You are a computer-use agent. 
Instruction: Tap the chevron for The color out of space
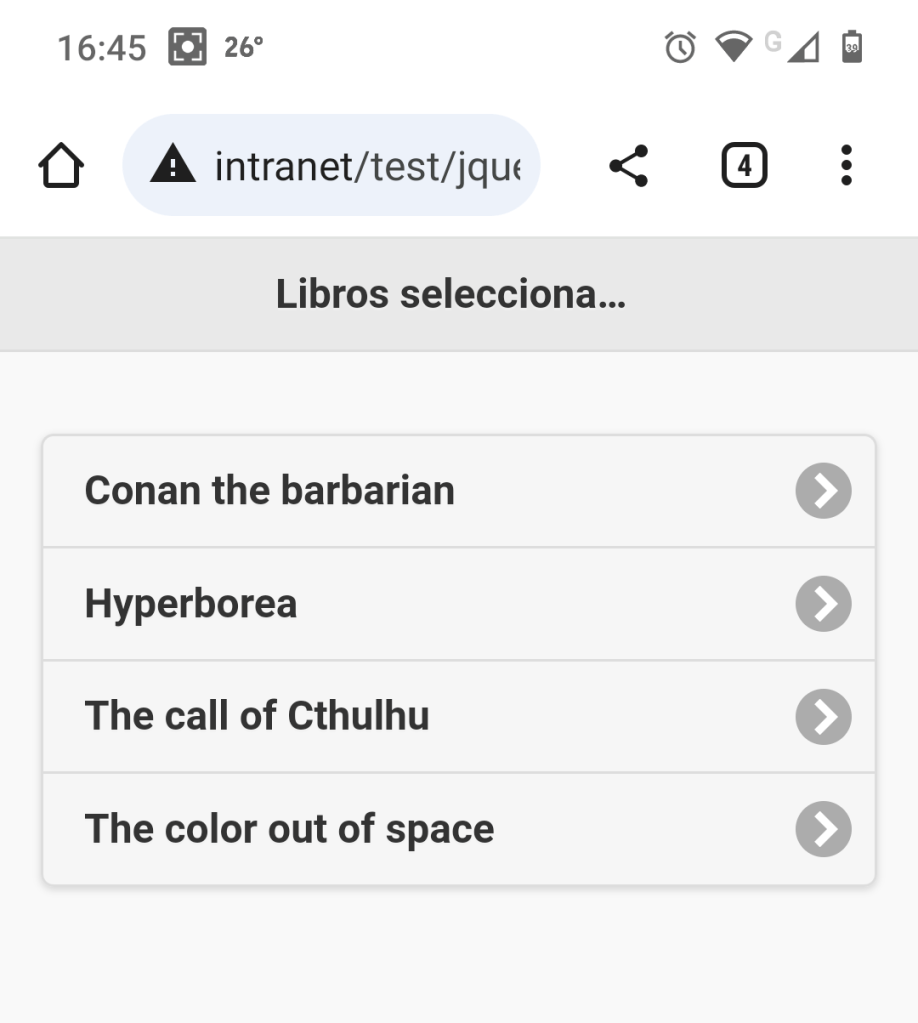click(x=823, y=830)
